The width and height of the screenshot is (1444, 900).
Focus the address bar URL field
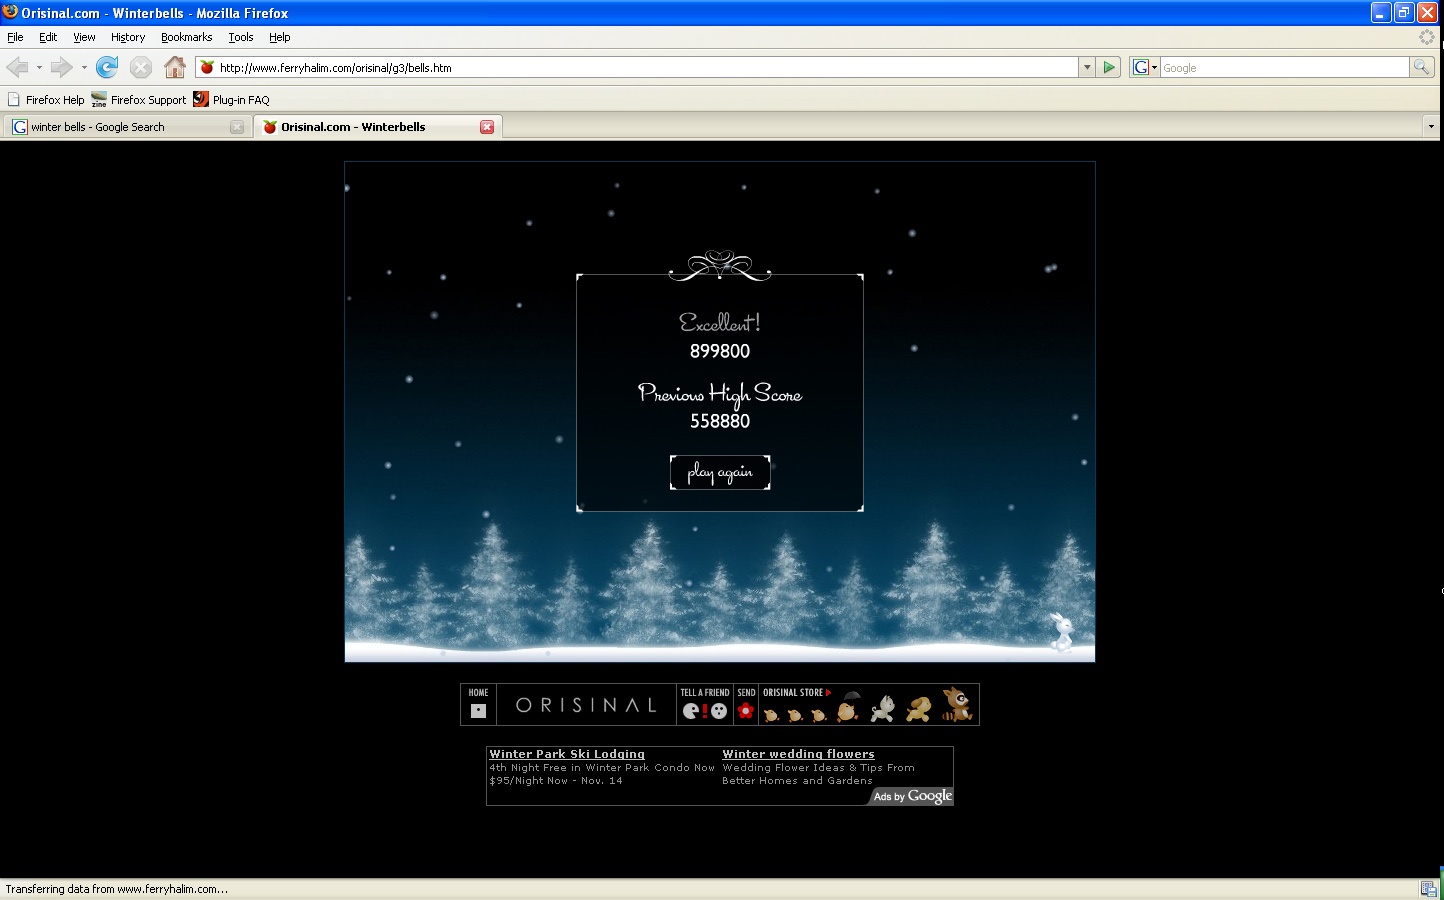(x=647, y=67)
